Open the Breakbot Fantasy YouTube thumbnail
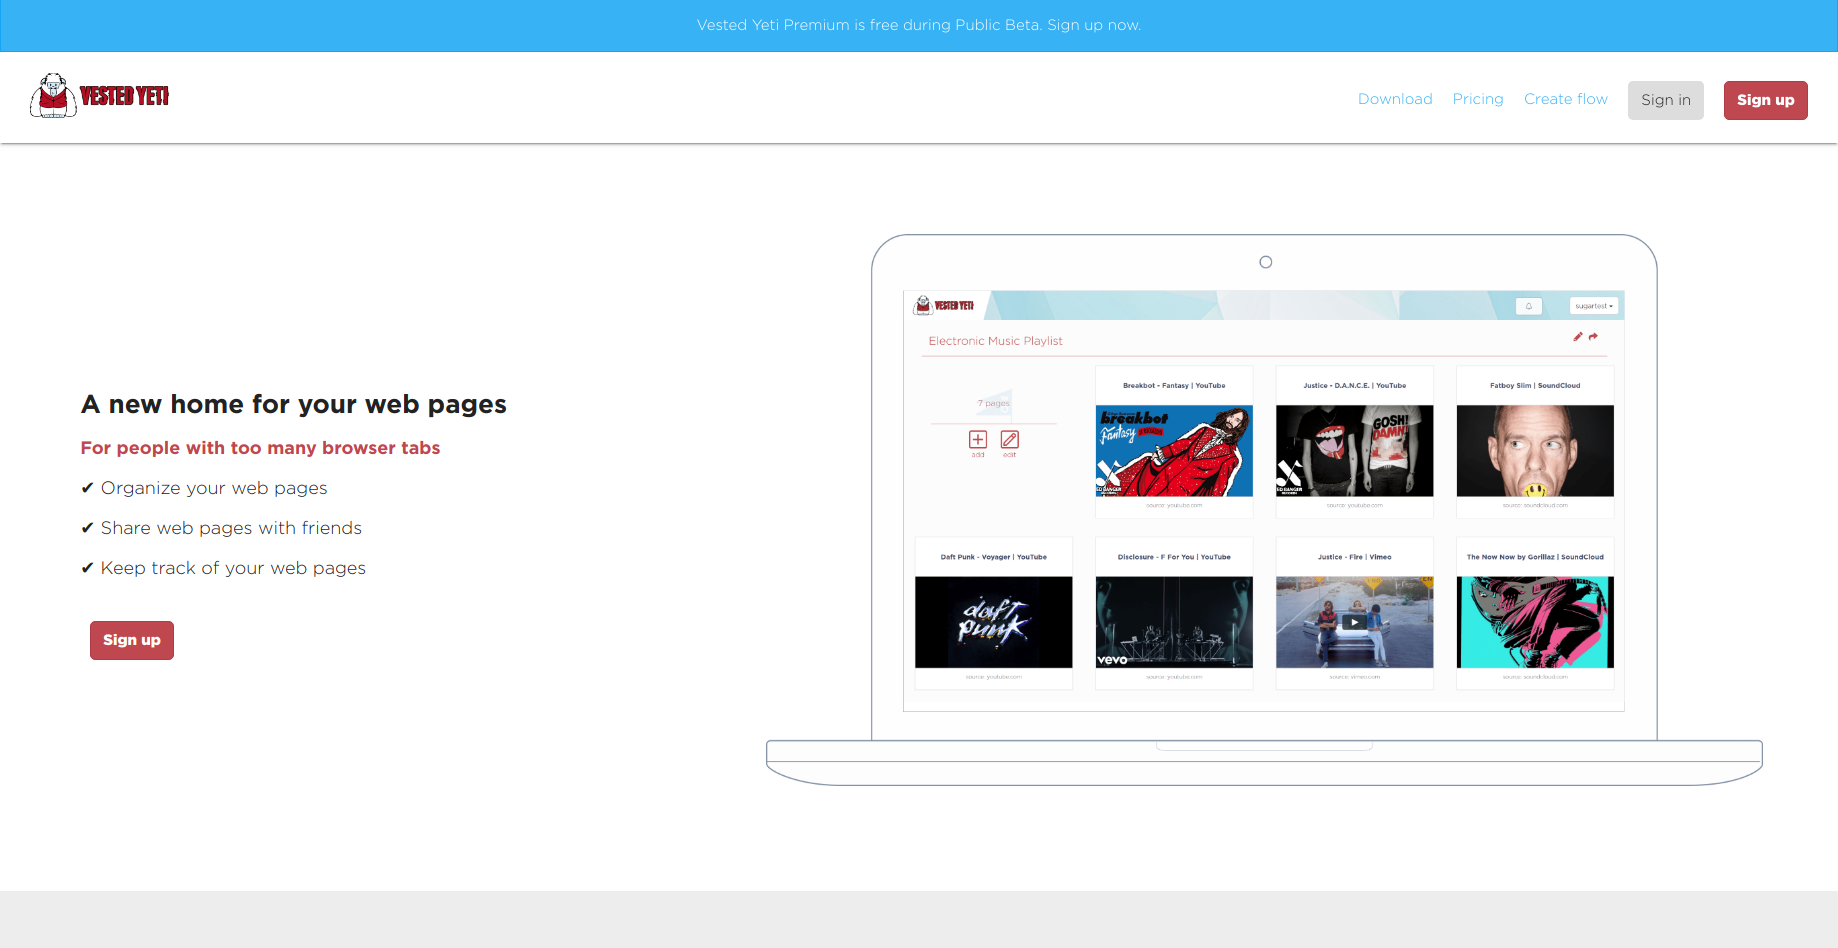The width and height of the screenshot is (1838, 948). coord(1174,451)
